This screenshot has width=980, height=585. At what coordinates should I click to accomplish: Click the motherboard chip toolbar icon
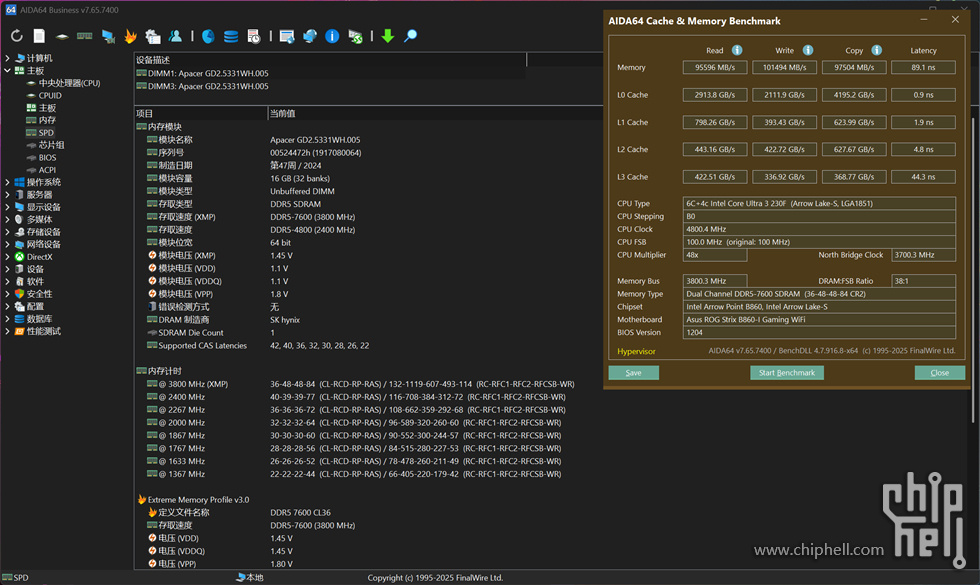coord(62,36)
